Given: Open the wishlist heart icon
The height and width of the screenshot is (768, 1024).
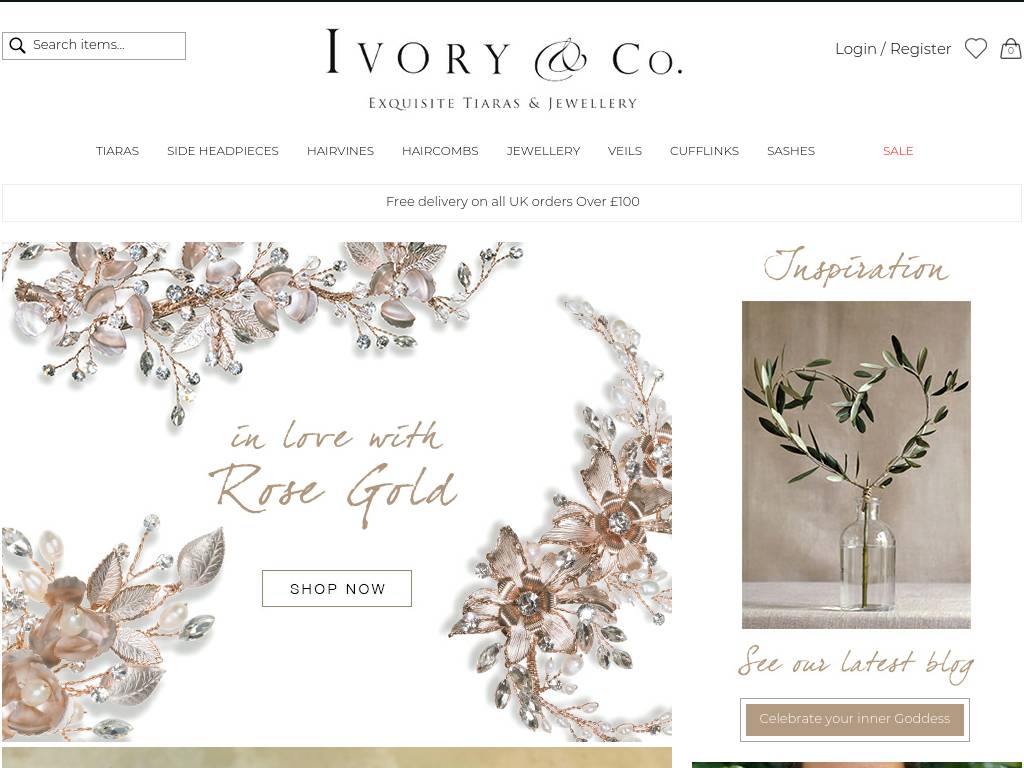Looking at the screenshot, I should coord(976,48).
